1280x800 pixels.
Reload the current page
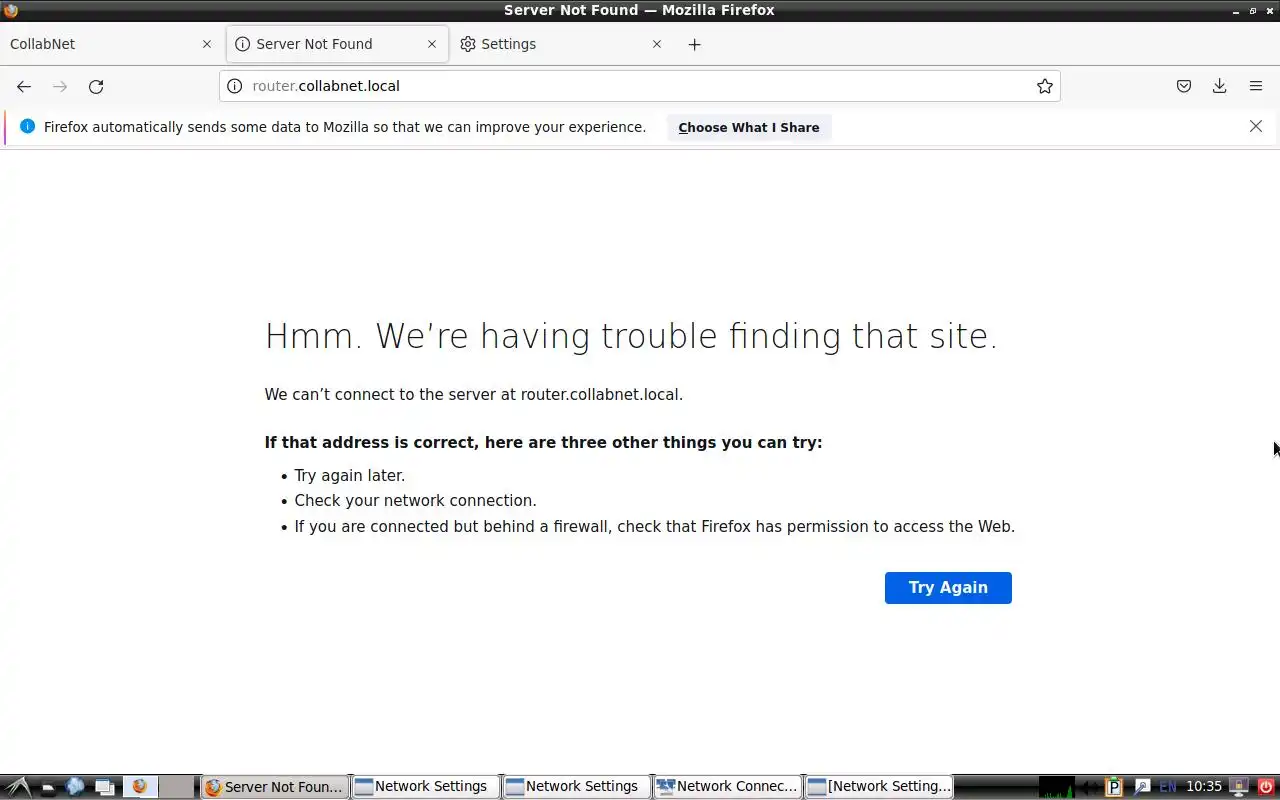point(96,86)
